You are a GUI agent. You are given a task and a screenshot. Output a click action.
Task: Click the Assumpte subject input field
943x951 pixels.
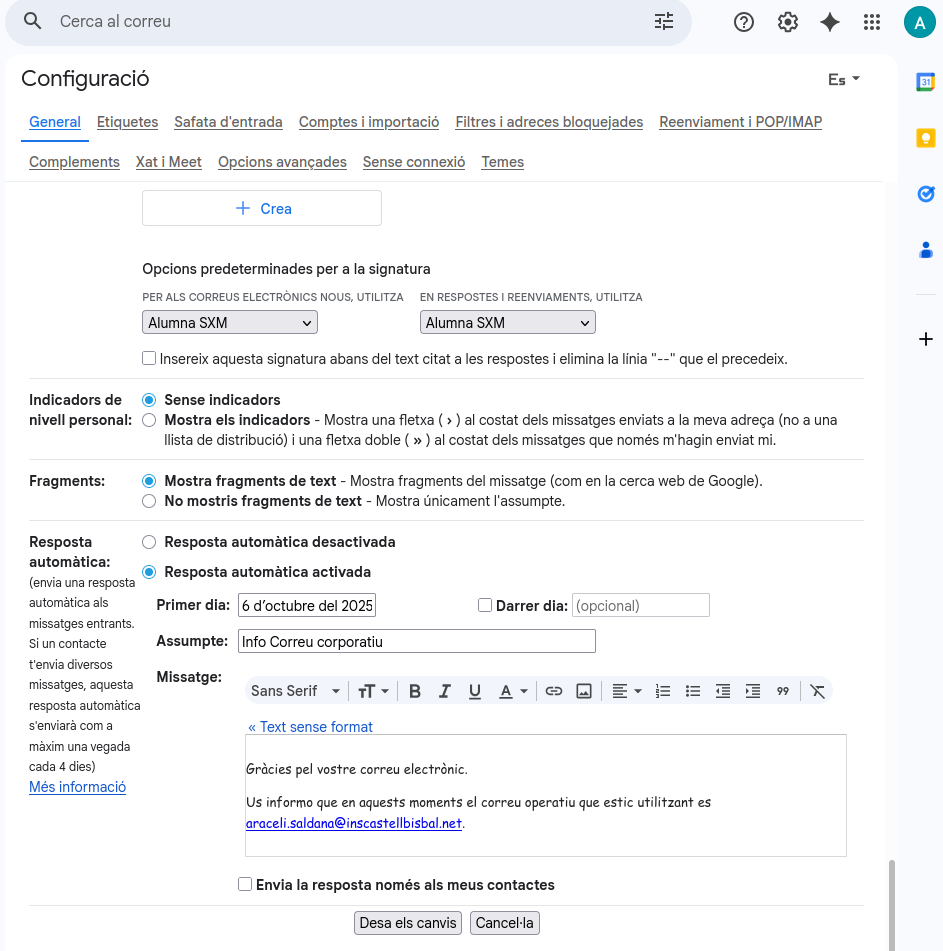416,641
